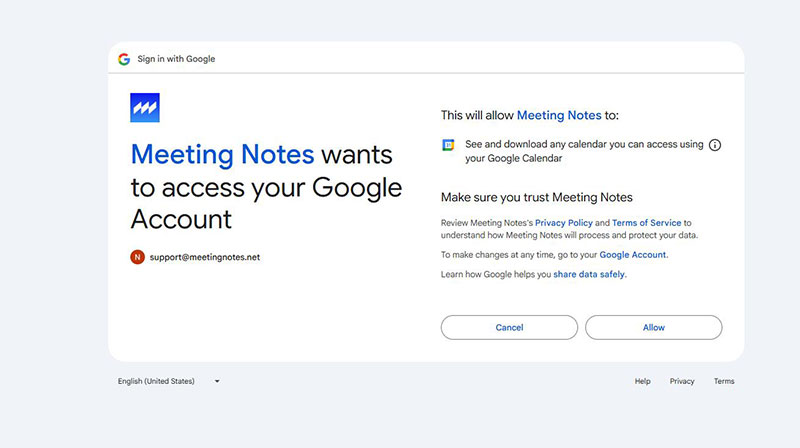Image resolution: width=800 pixels, height=448 pixels.
Task: Cancel the access request
Action: 509,327
